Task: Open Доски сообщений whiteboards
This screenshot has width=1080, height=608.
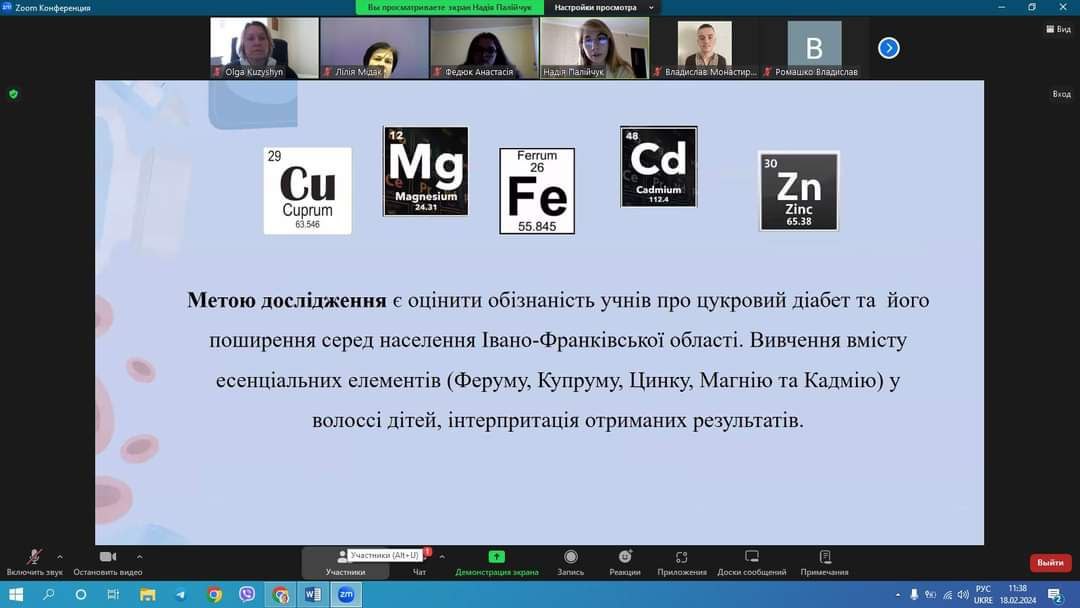Action: (752, 562)
